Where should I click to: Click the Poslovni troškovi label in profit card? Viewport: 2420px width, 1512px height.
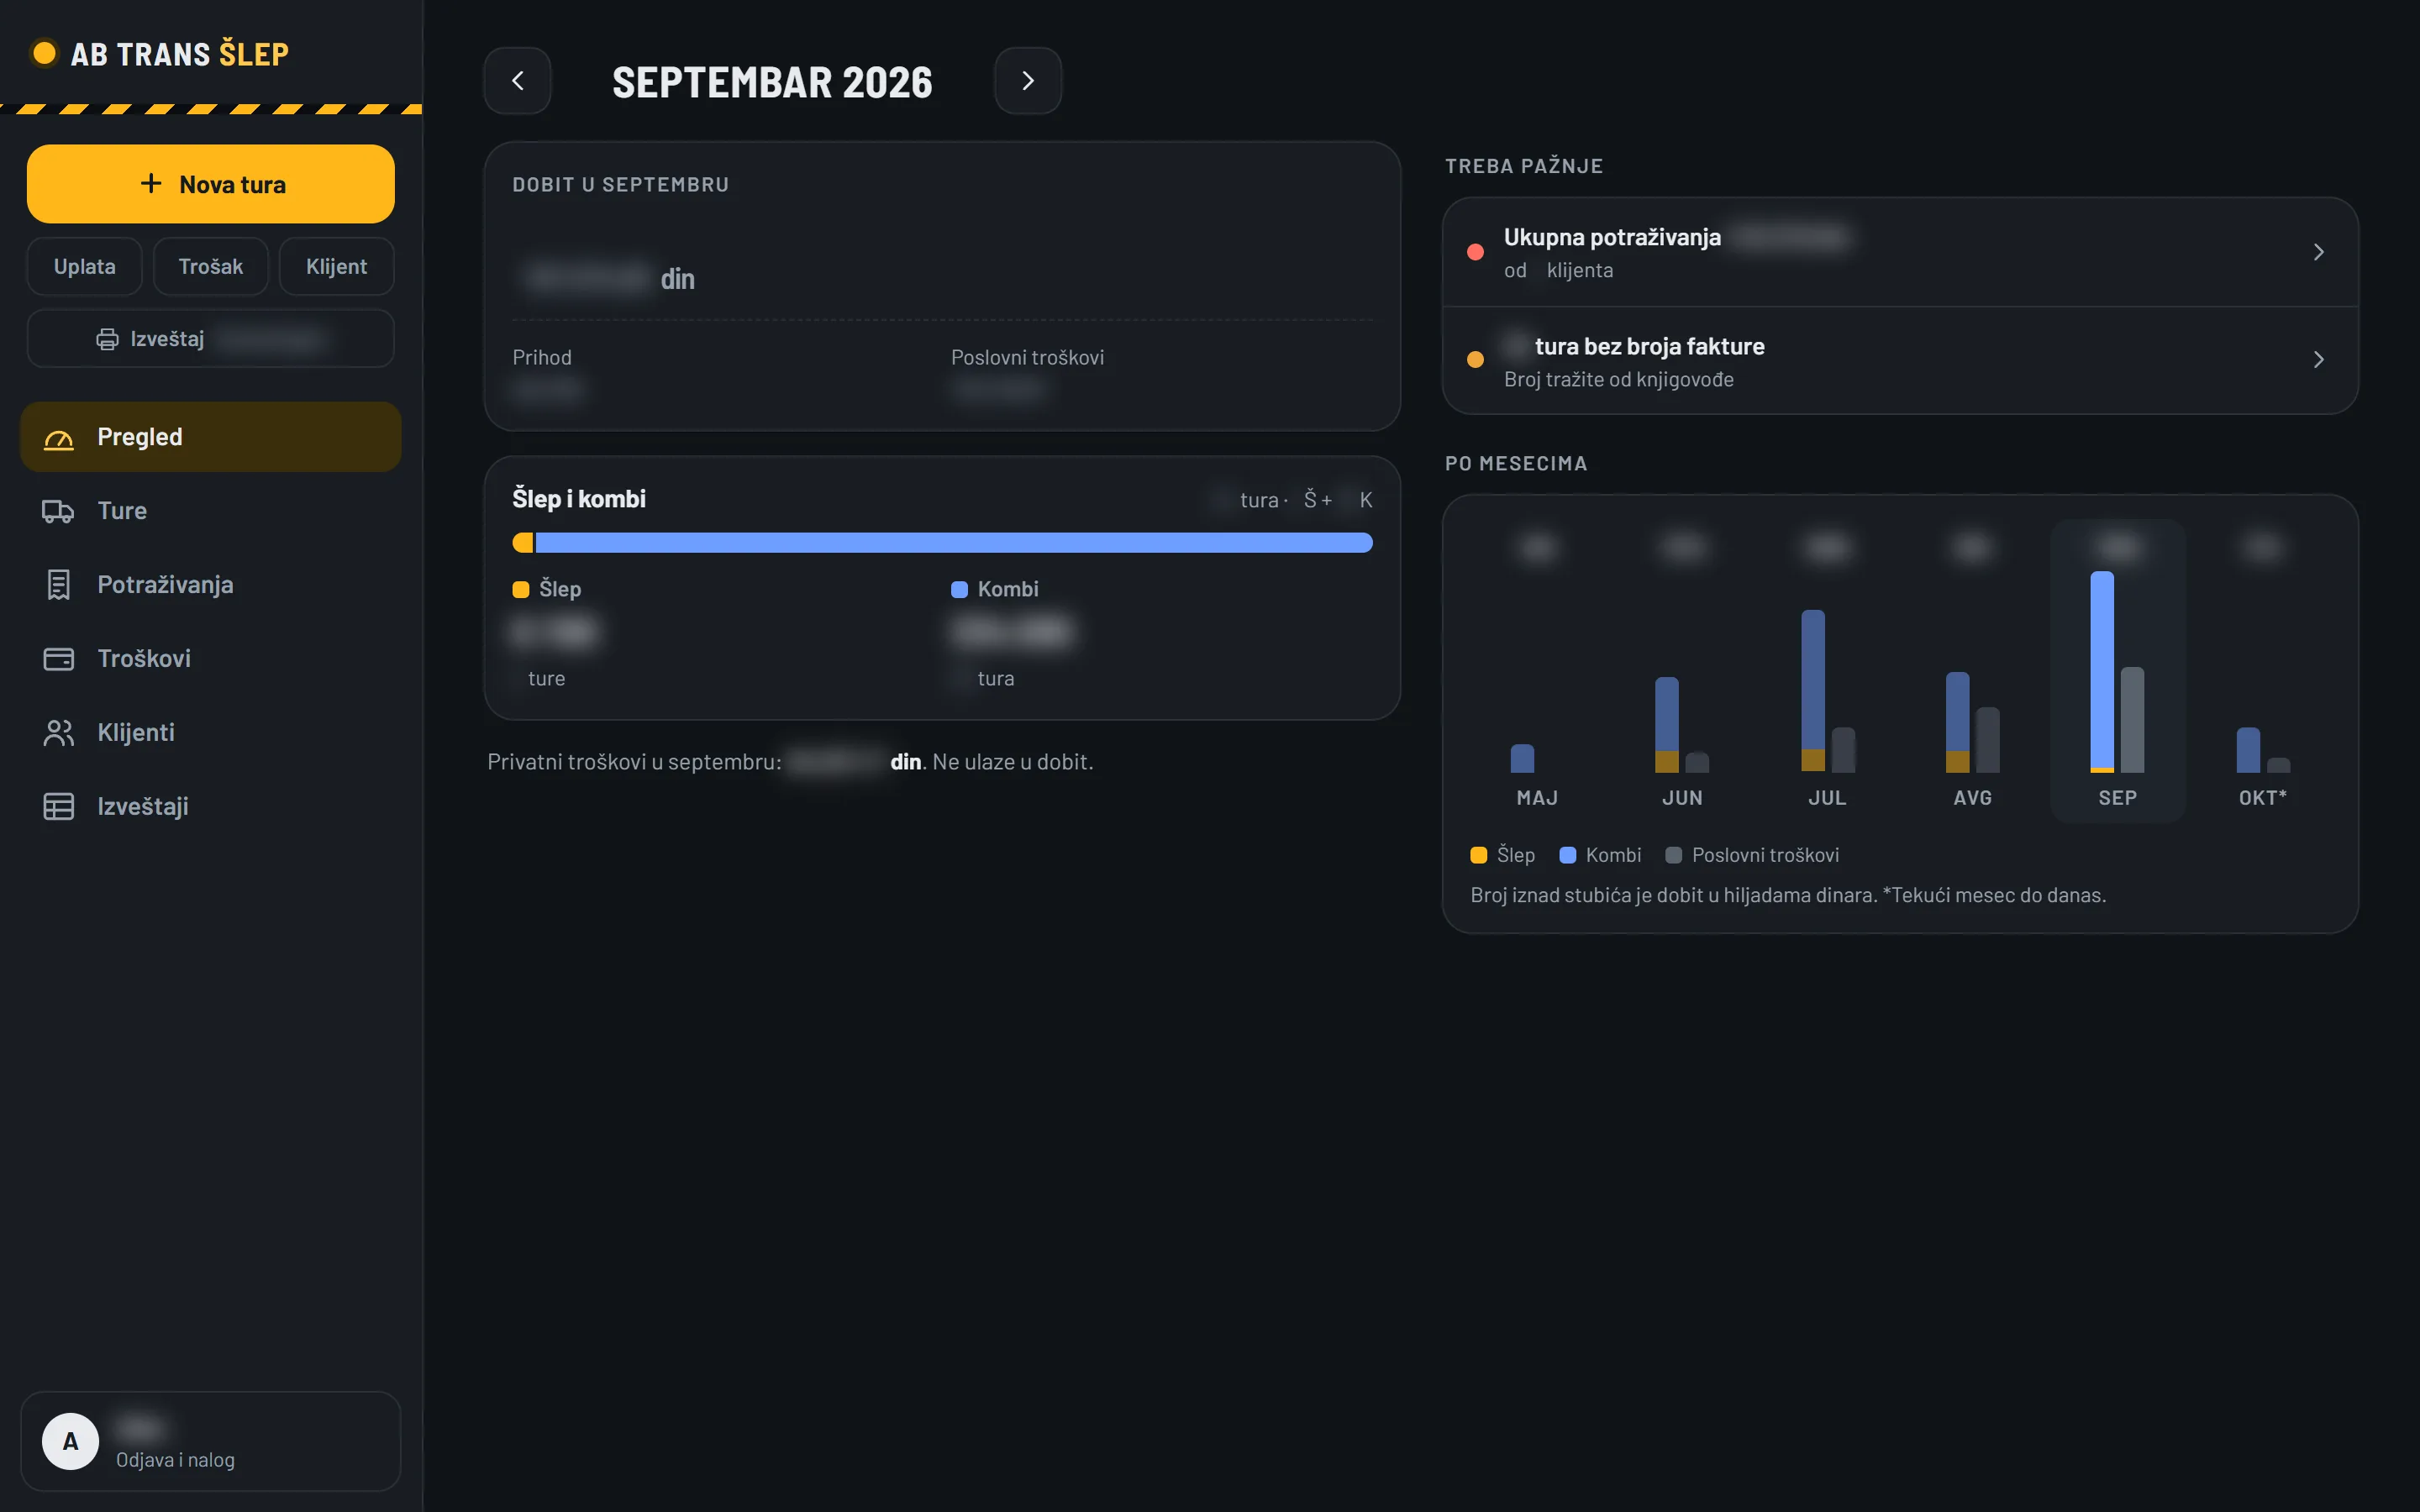coord(1027,358)
